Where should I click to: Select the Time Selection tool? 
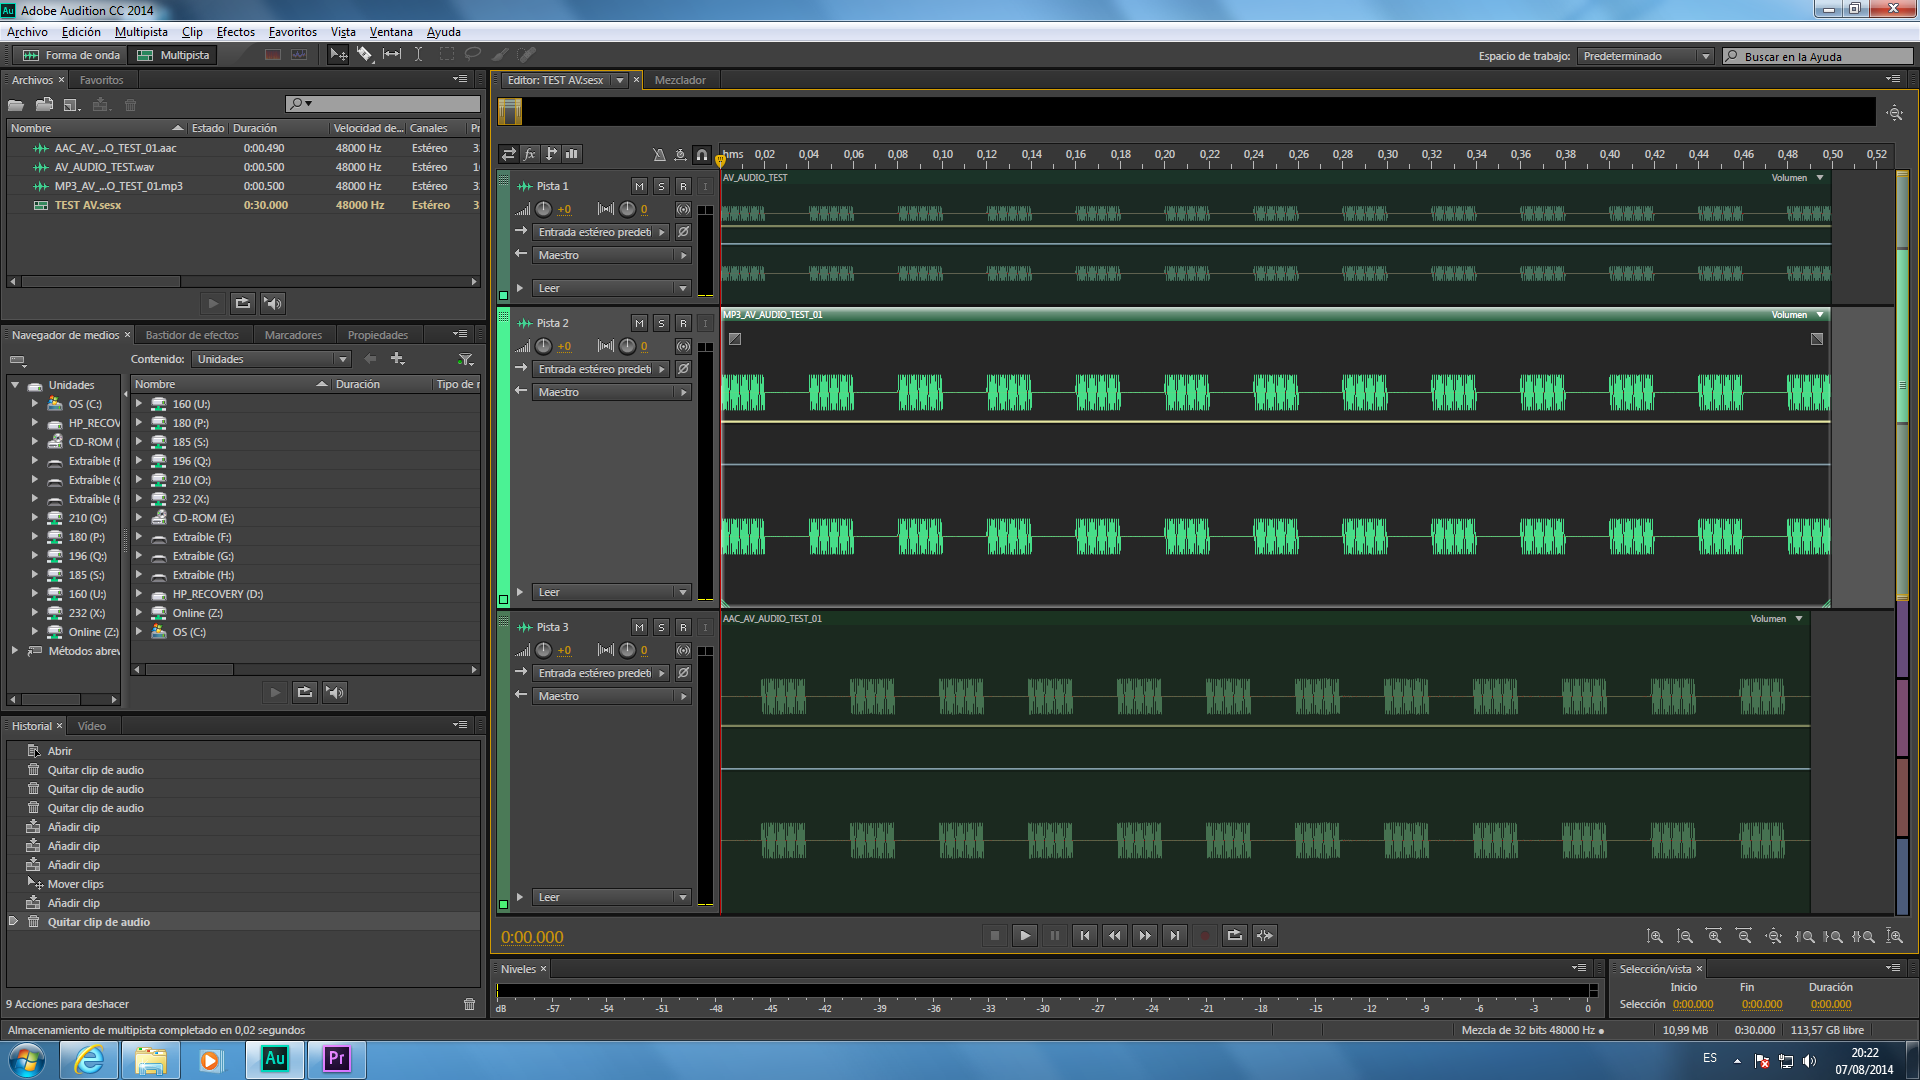pyautogui.click(x=418, y=55)
